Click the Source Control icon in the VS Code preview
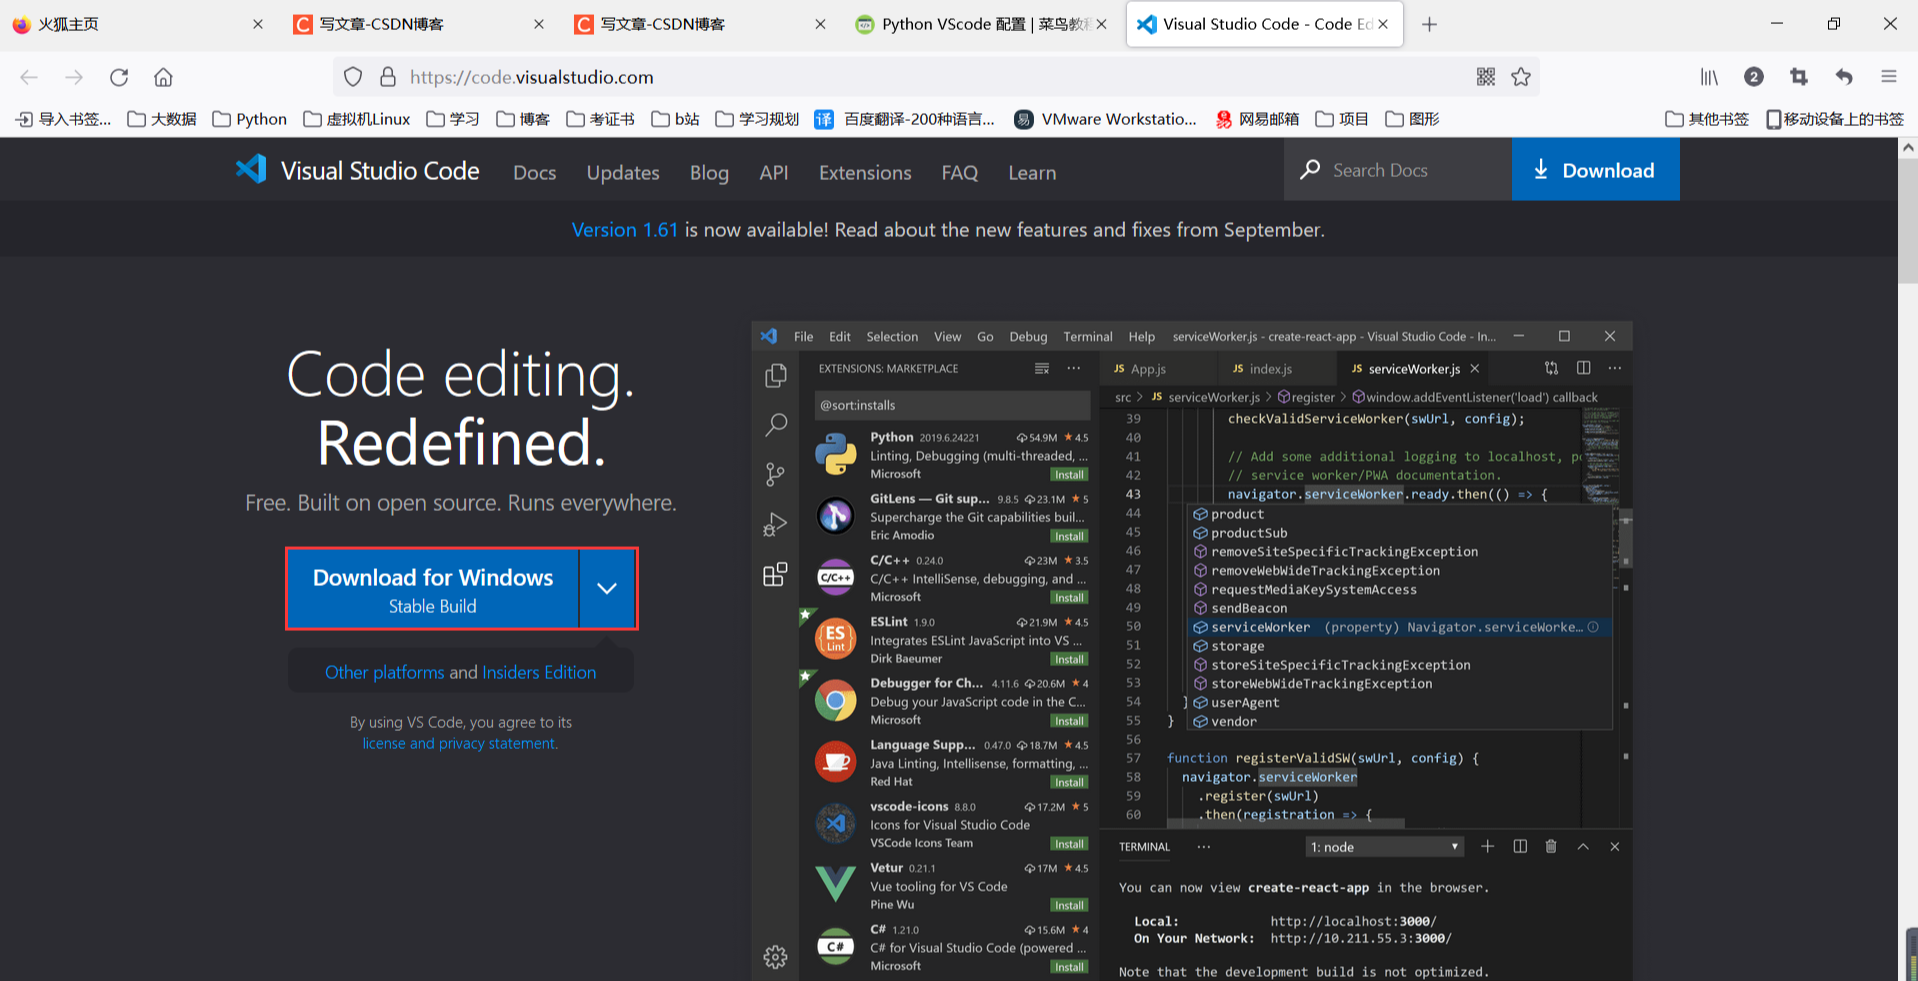 point(776,474)
